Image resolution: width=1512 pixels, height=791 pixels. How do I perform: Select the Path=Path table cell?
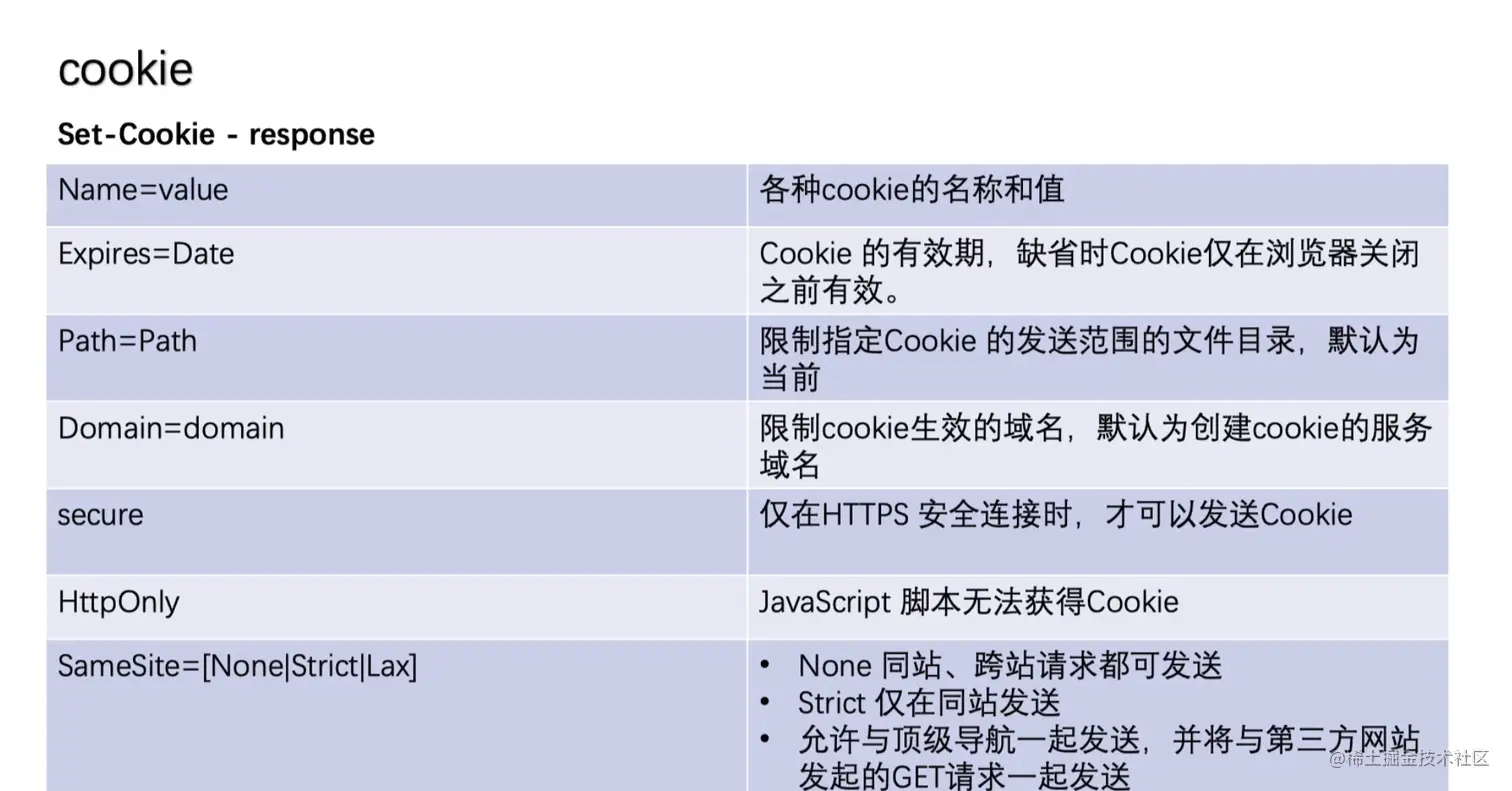pyautogui.click(x=126, y=341)
